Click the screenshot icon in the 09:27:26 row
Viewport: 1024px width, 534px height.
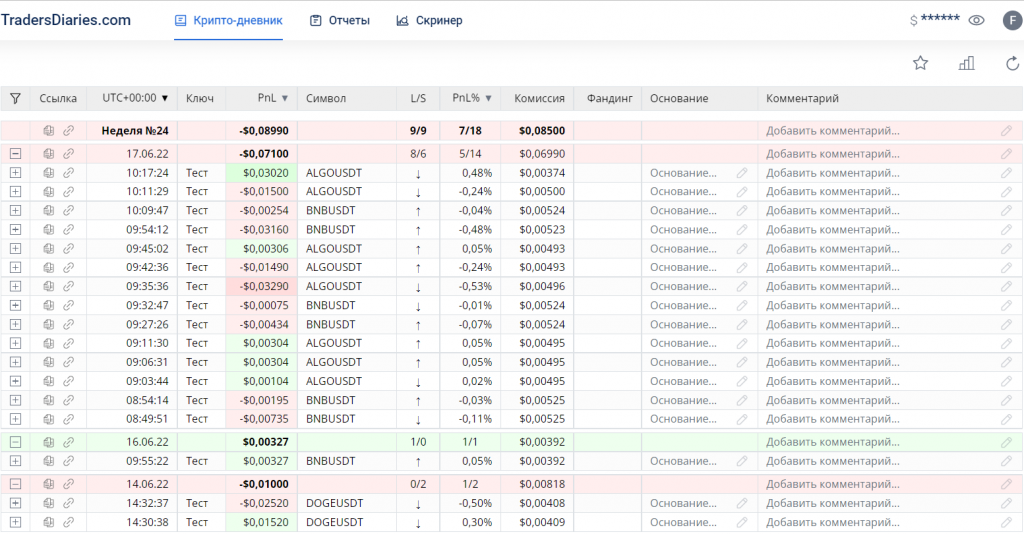[48, 324]
